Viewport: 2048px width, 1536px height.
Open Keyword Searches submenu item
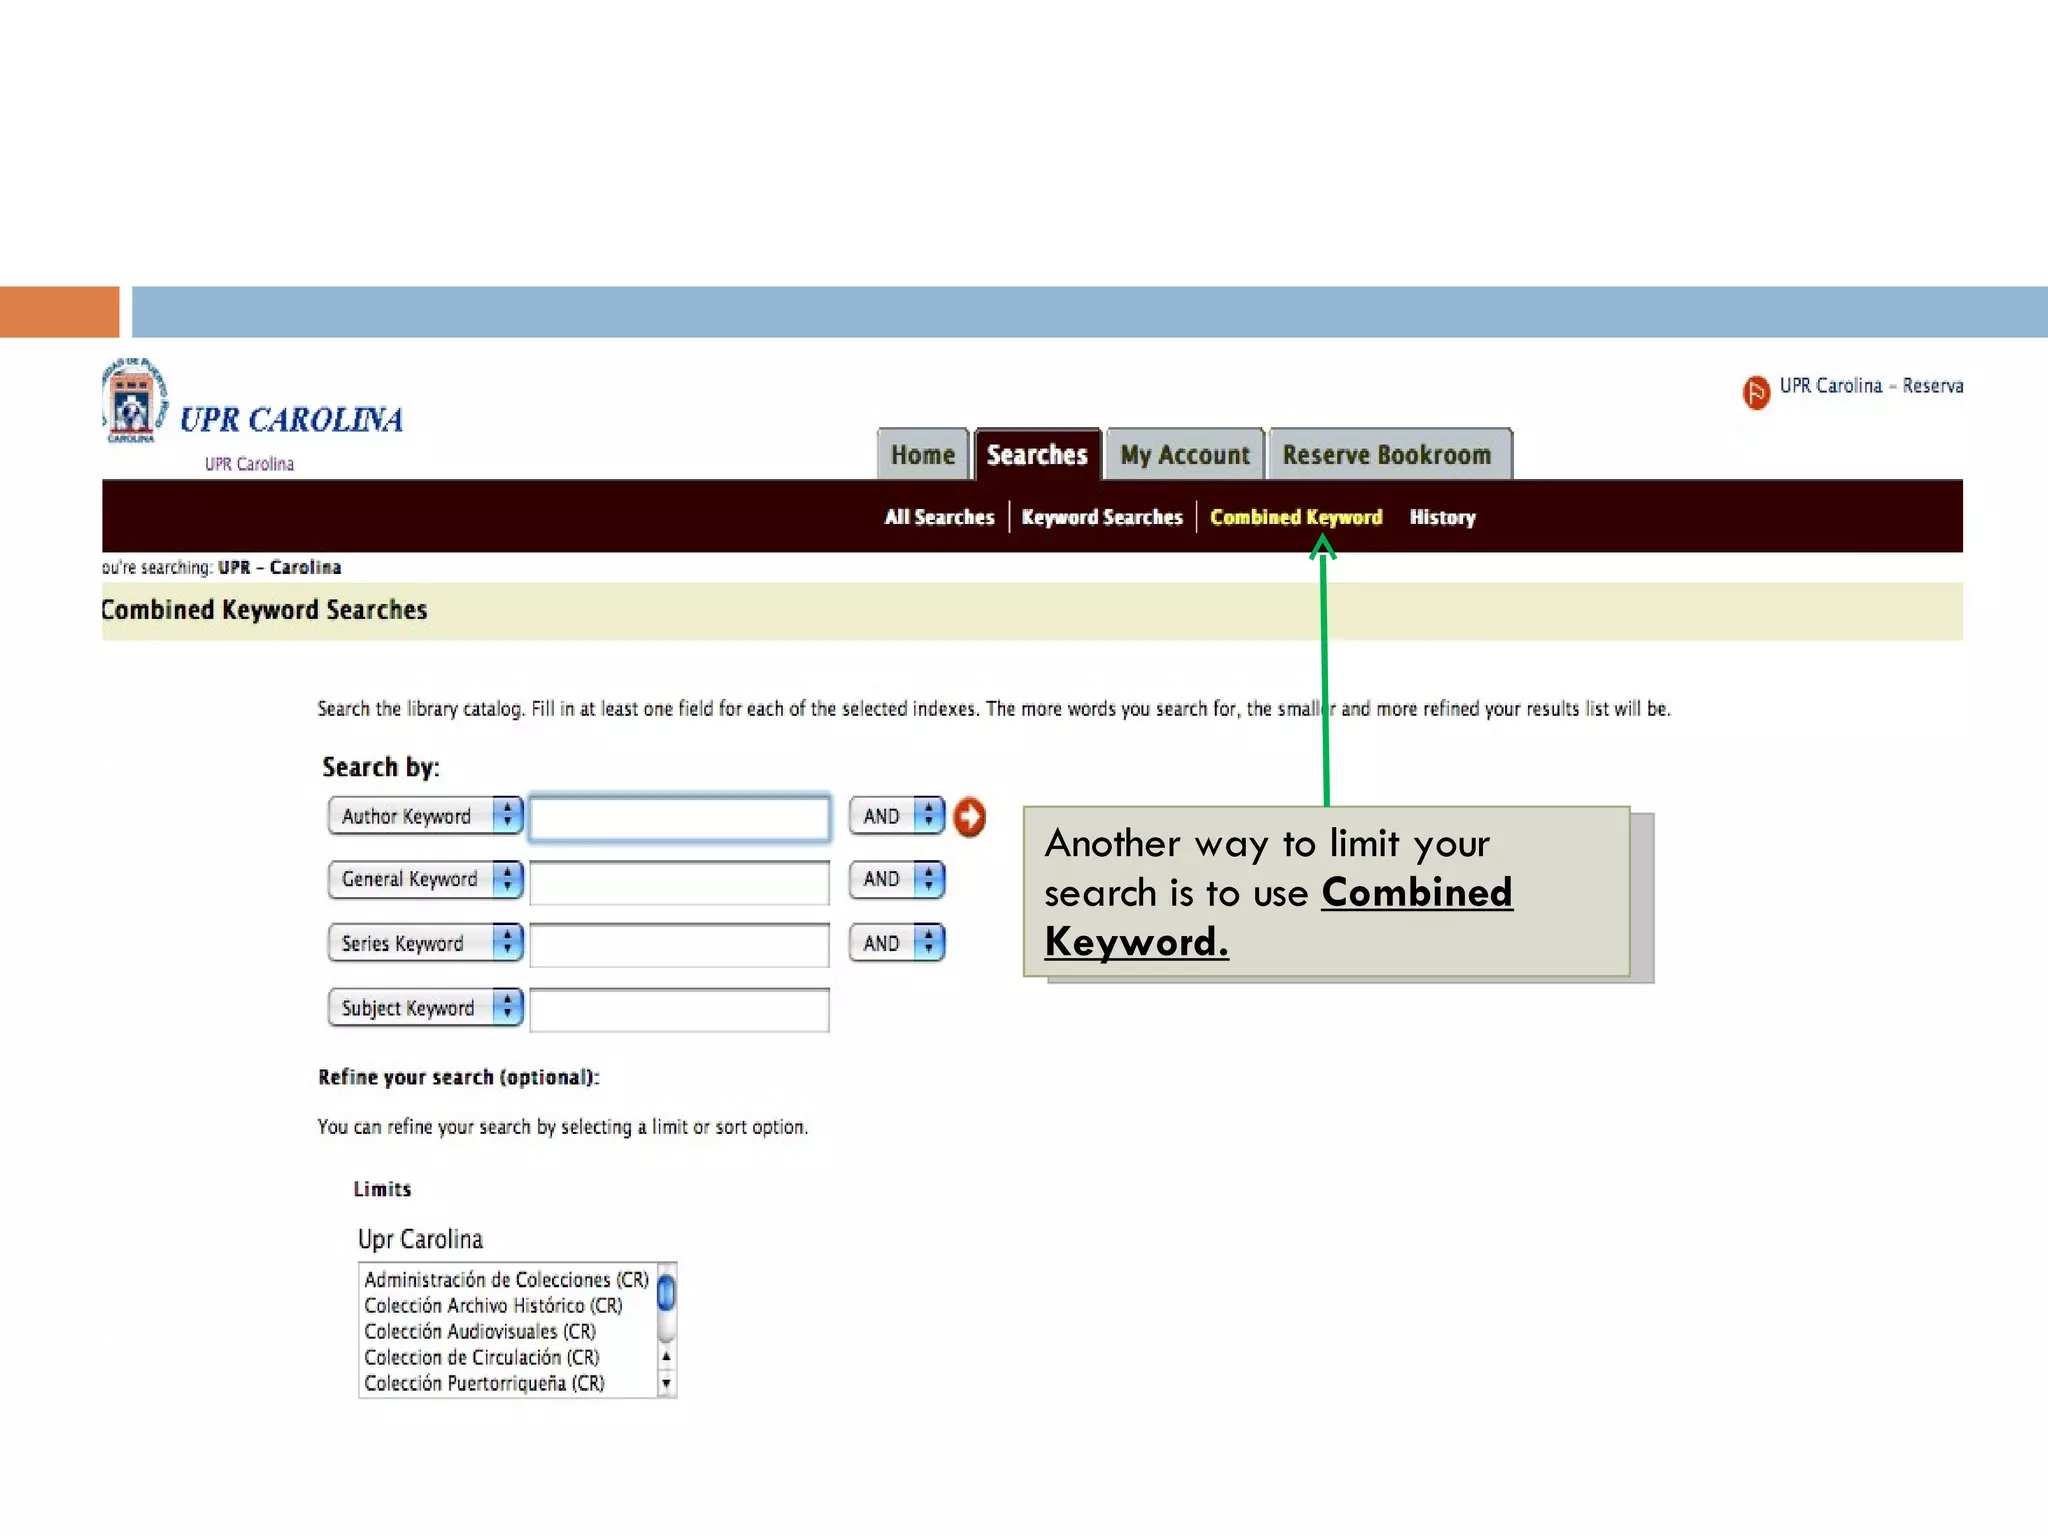click(x=1102, y=517)
